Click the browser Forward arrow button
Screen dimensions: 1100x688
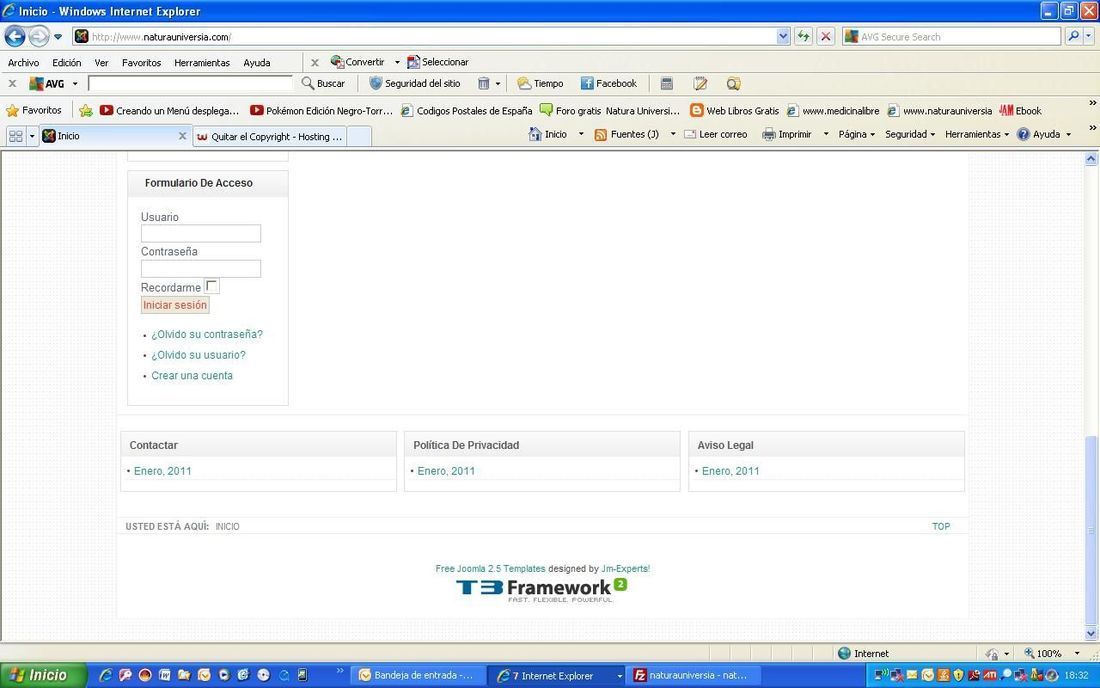[x=39, y=36]
